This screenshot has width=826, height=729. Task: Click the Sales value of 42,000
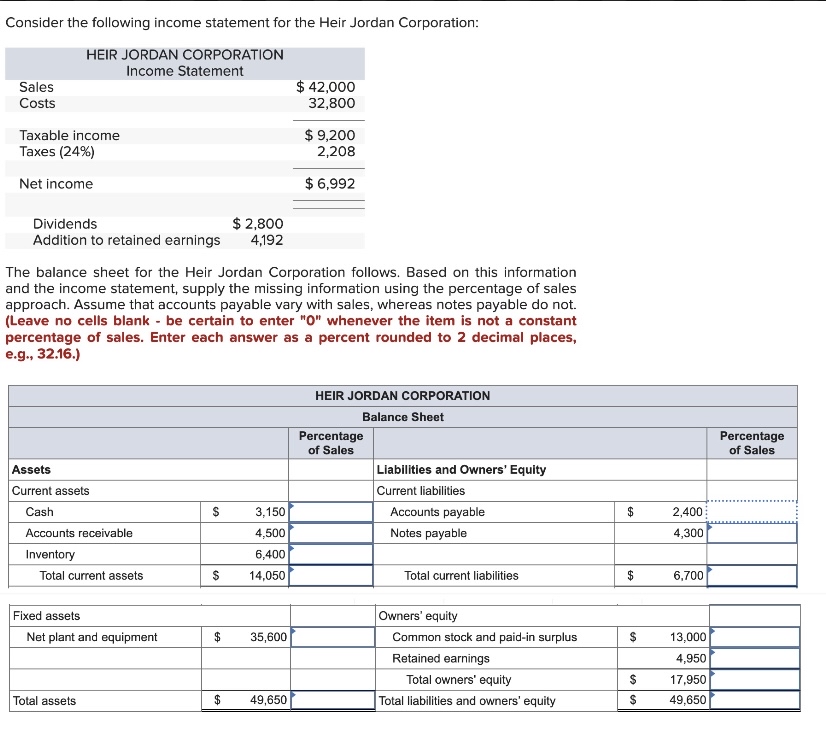(327, 87)
